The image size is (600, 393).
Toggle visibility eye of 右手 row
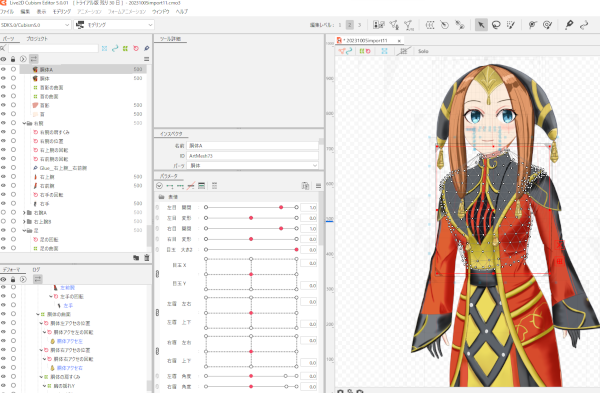pos(3,204)
